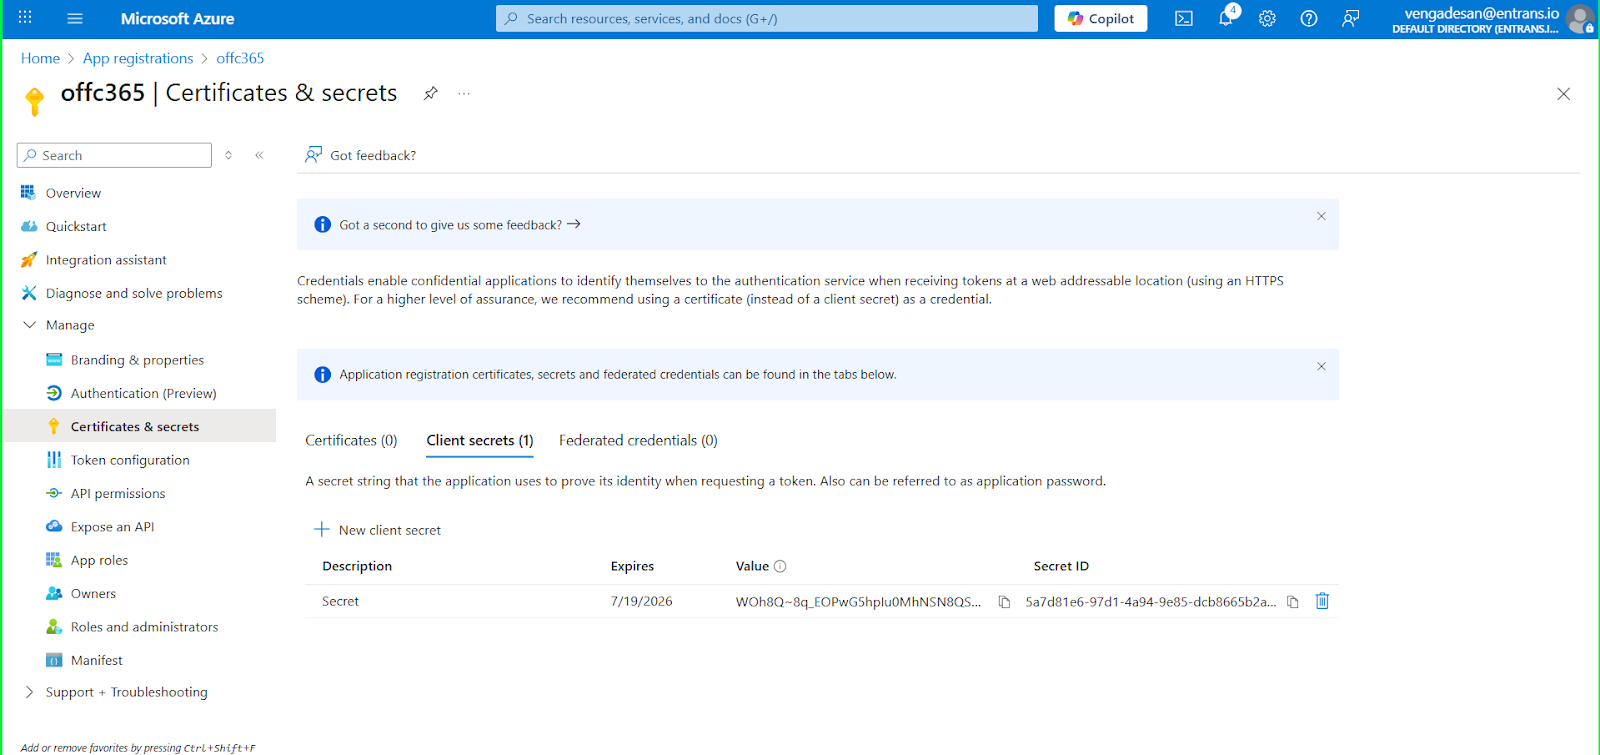Click the Secret ID column header

point(1061,566)
